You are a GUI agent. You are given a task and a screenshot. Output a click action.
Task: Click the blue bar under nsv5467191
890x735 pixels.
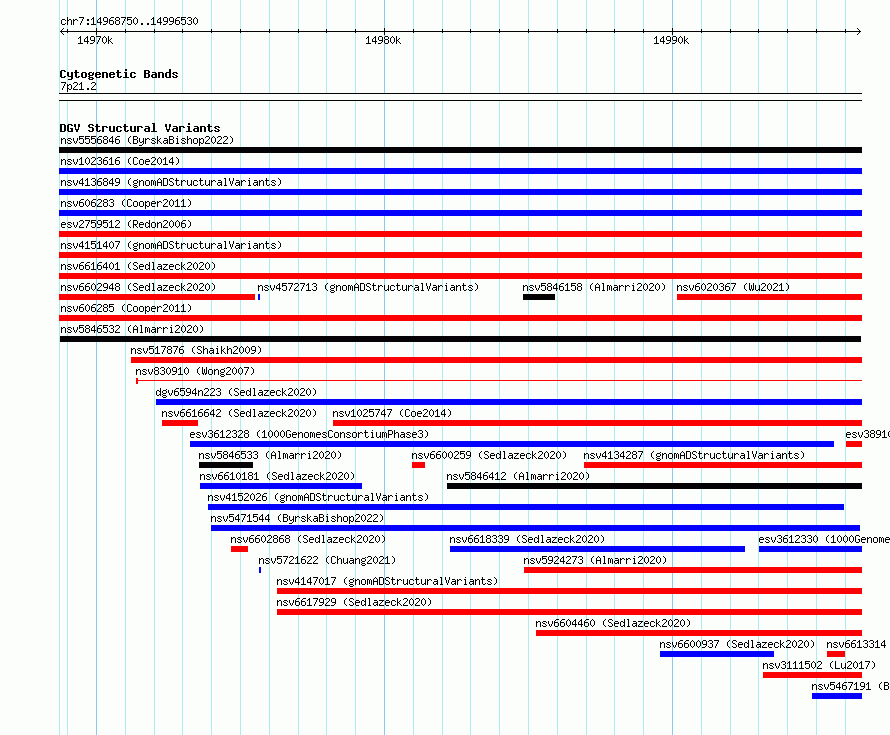pos(837,696)
